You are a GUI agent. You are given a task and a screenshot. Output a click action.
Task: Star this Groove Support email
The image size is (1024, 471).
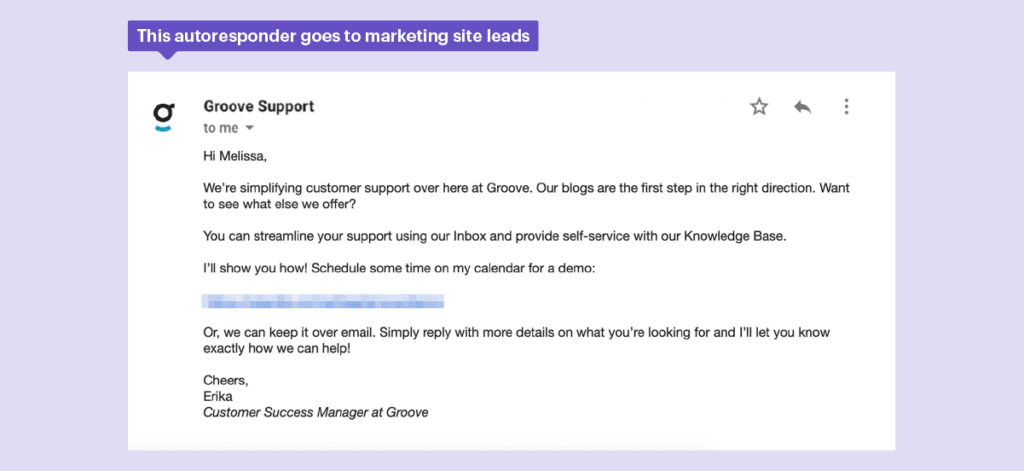click(759, 107)
